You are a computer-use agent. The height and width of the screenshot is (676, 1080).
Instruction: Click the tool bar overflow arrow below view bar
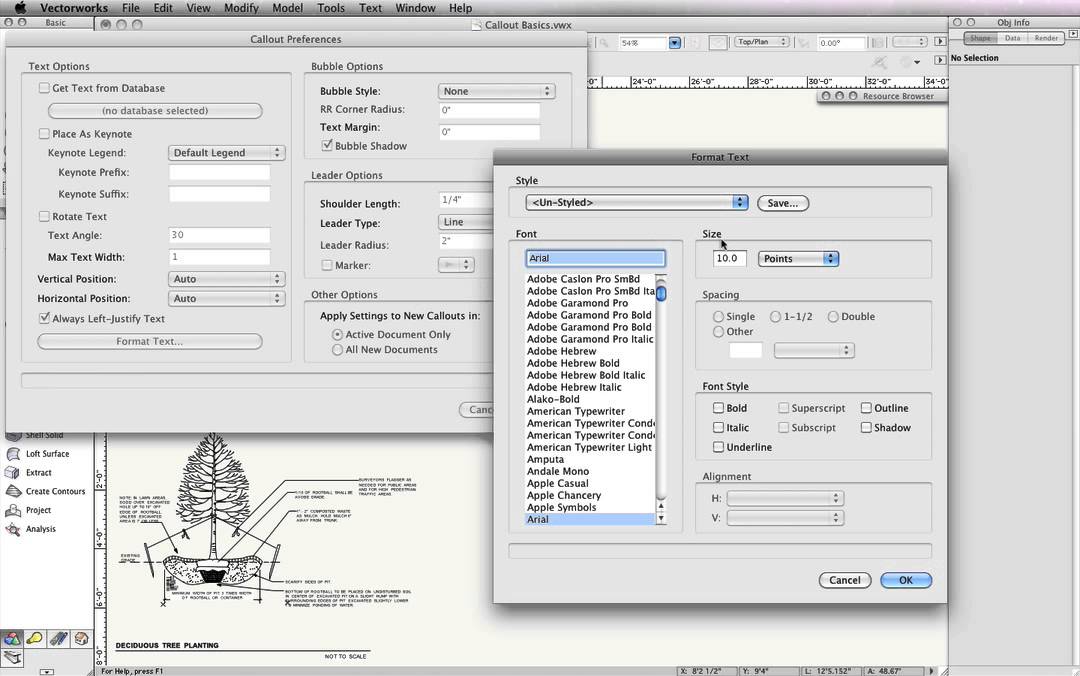coord(940,61)
